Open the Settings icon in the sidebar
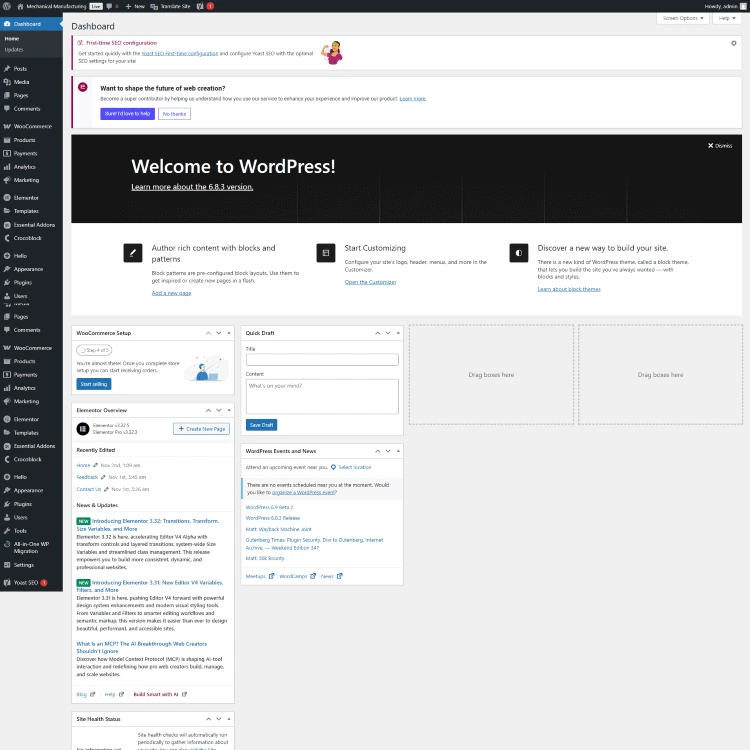Image resolution: width=750 pixels, height=750 pixels. coord(7,565)
